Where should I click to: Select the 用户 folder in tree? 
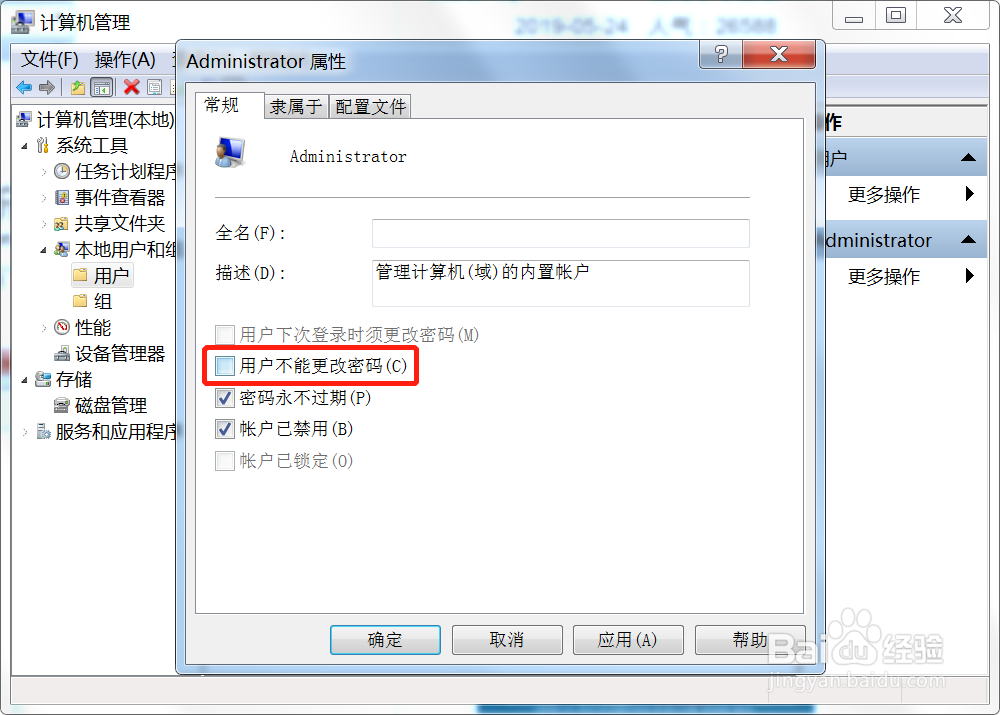click(x=103, y=276)
